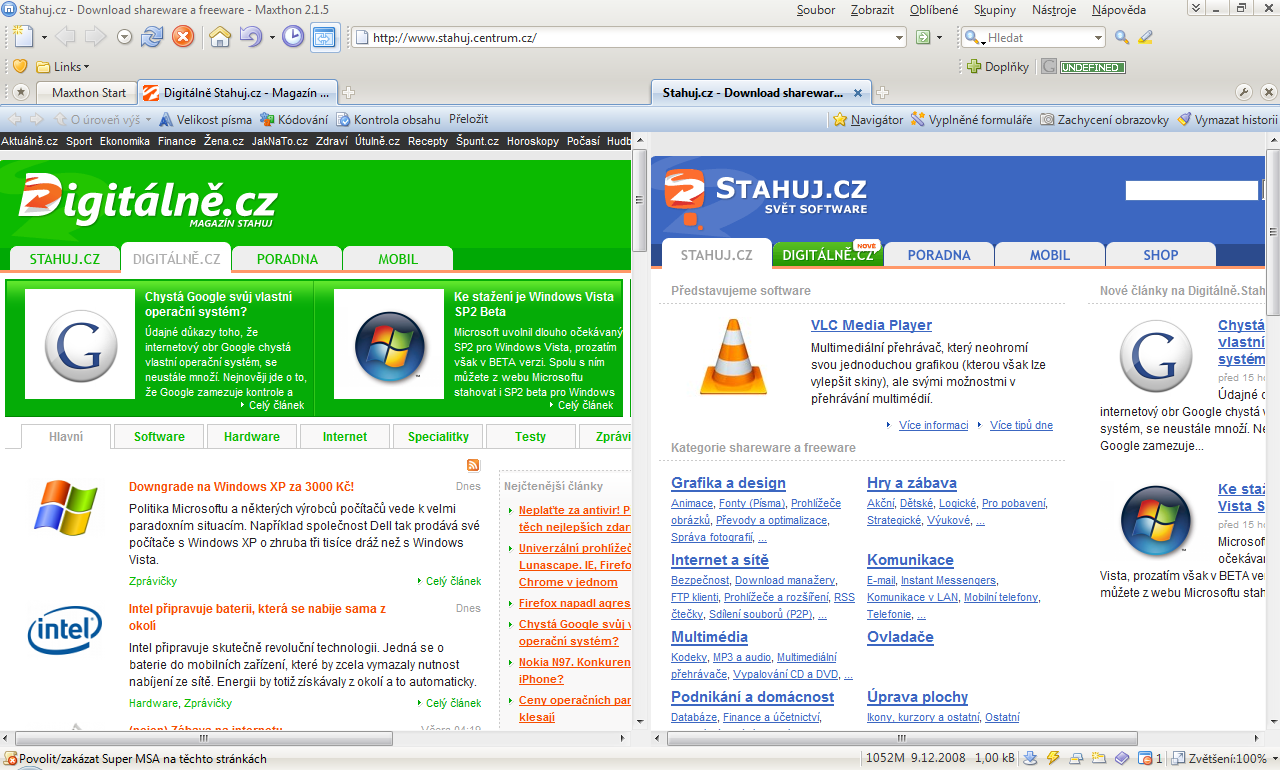The image size is (1280, 770).
Task: Open favorites via the heart icon
Action: tap(19, 67)
